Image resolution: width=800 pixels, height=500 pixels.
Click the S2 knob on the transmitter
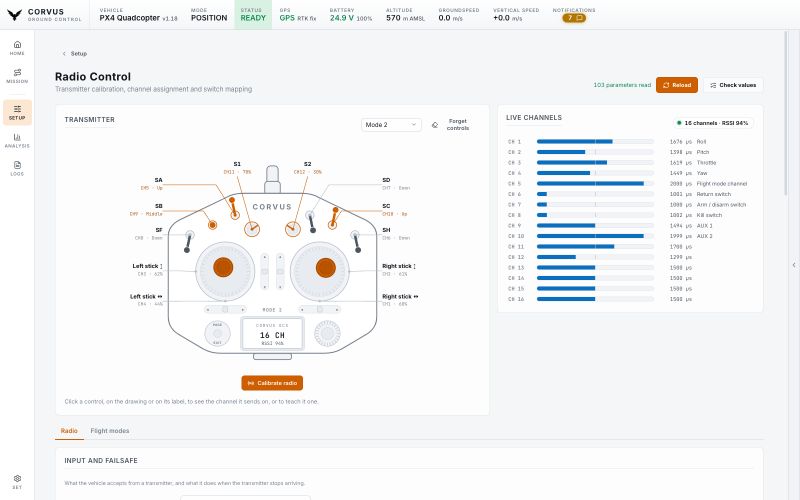[x=293, y=229]
